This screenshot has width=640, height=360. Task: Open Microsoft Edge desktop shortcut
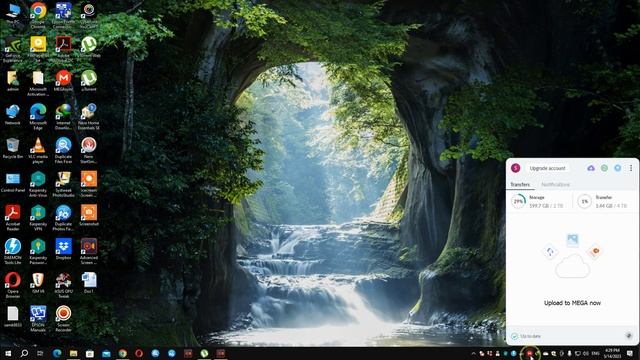pyautogui.click(x=38, y=117)
